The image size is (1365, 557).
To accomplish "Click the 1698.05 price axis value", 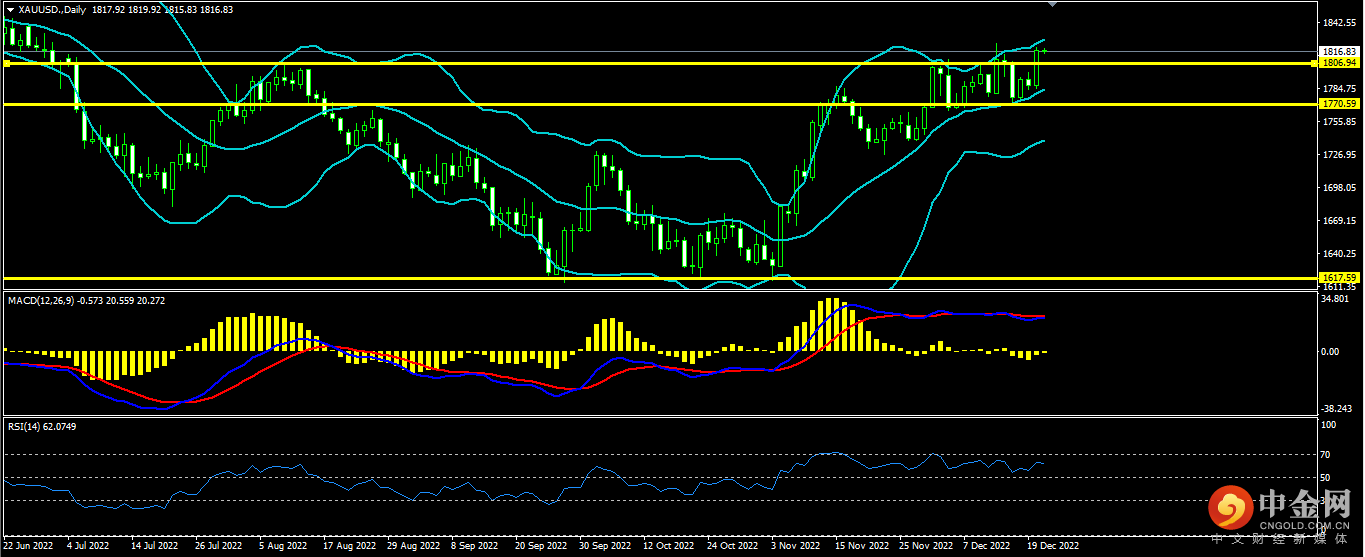I will 1338,188.
